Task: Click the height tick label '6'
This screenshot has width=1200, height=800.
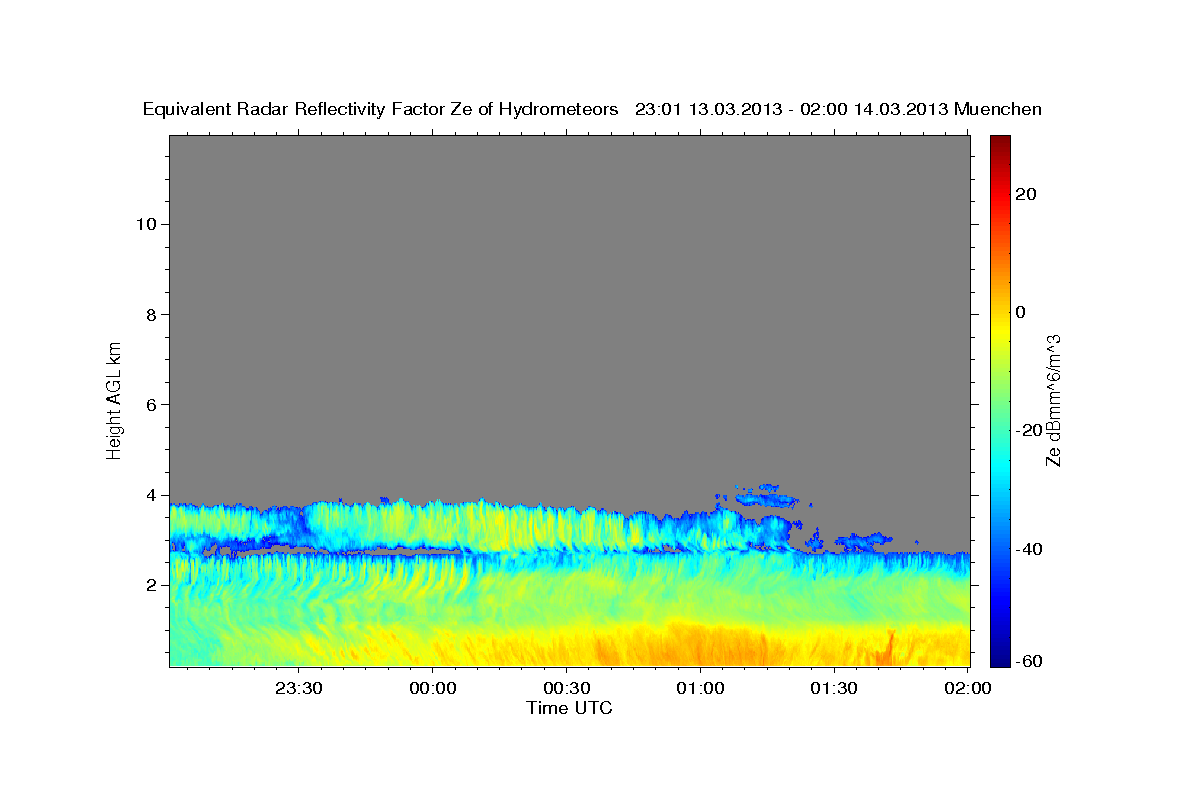Action: click(150, 404)
